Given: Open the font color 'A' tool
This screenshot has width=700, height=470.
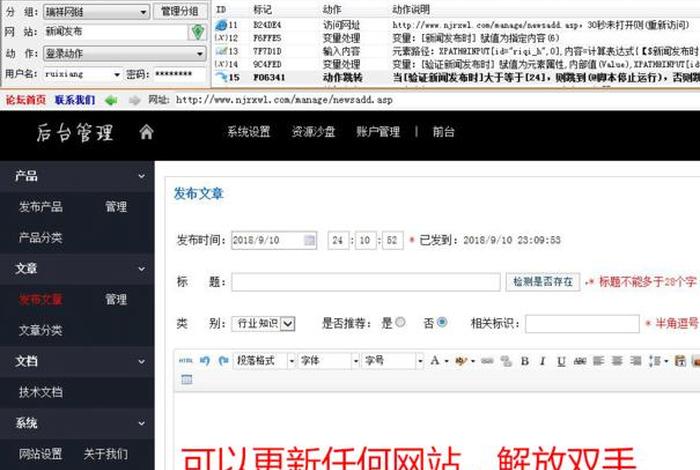Looking at the screenshot, I should tap(435, 361).
